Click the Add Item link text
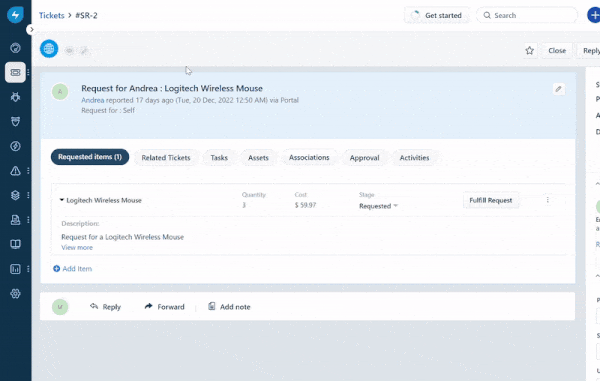This screenshot has width=600, height=381. coord(77,269)
